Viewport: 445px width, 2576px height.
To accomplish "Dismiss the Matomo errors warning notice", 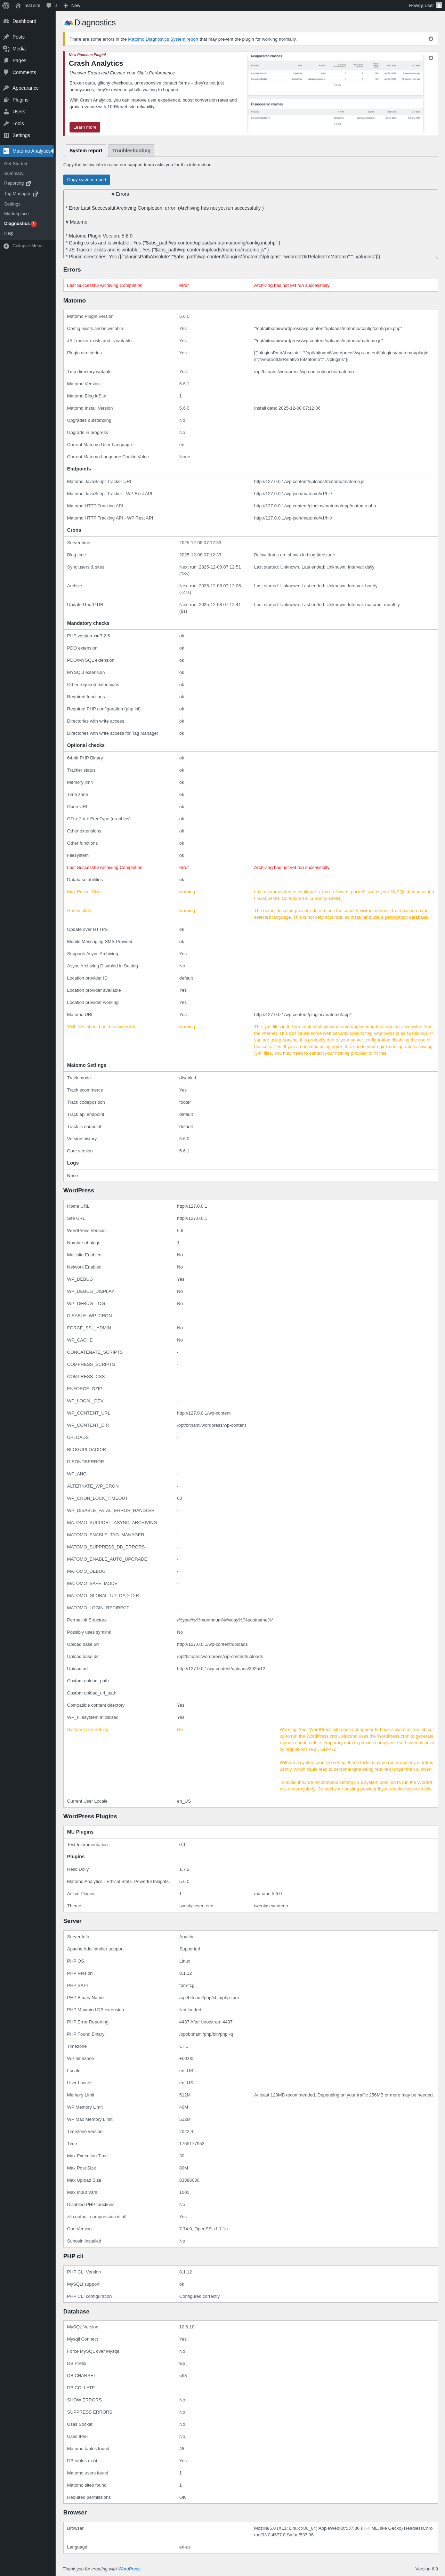I will 431,39.
